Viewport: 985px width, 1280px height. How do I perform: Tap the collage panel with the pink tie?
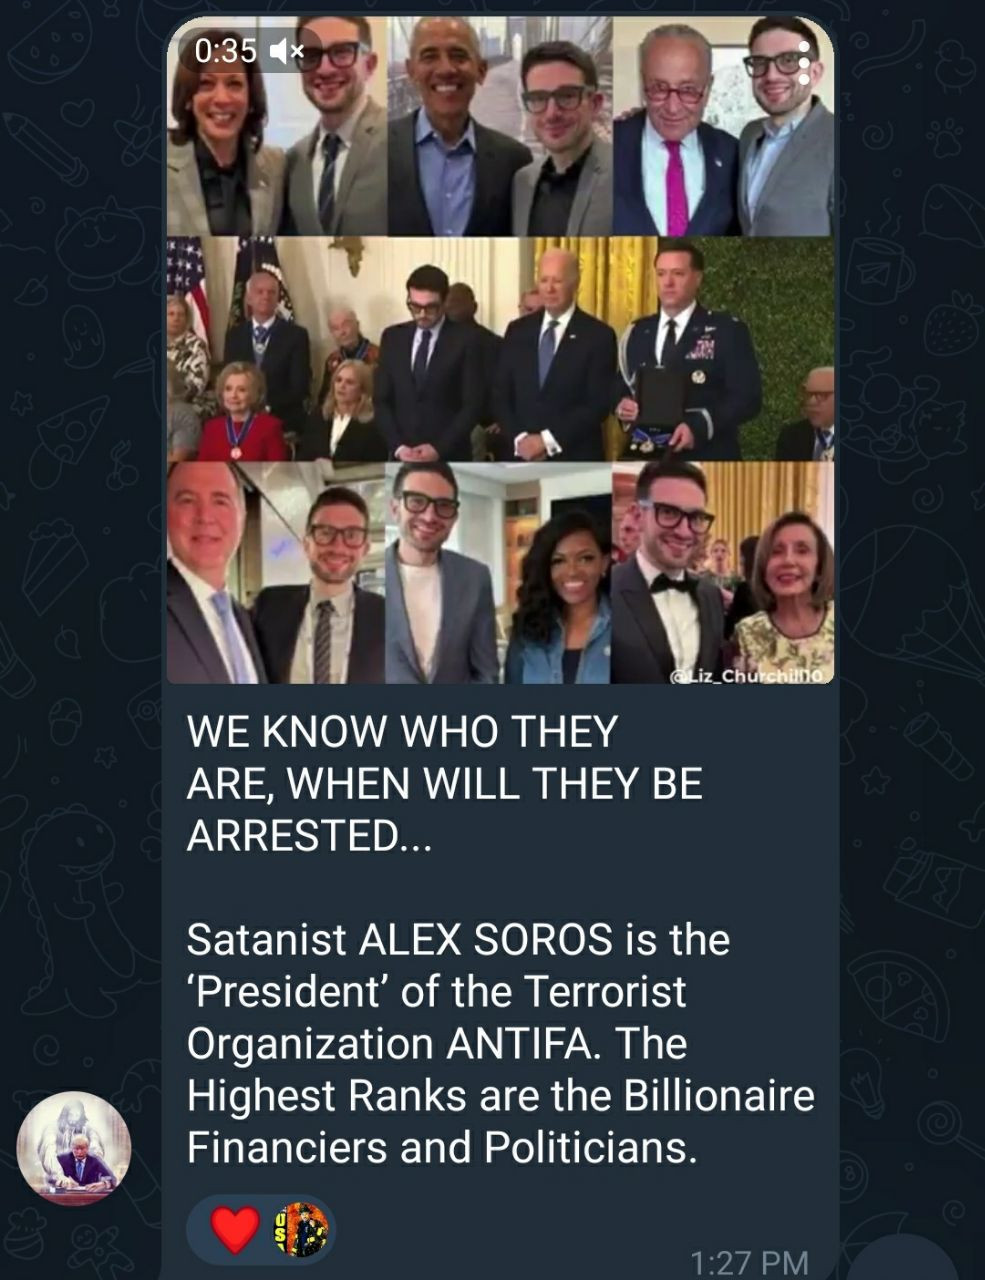(723, 126)
